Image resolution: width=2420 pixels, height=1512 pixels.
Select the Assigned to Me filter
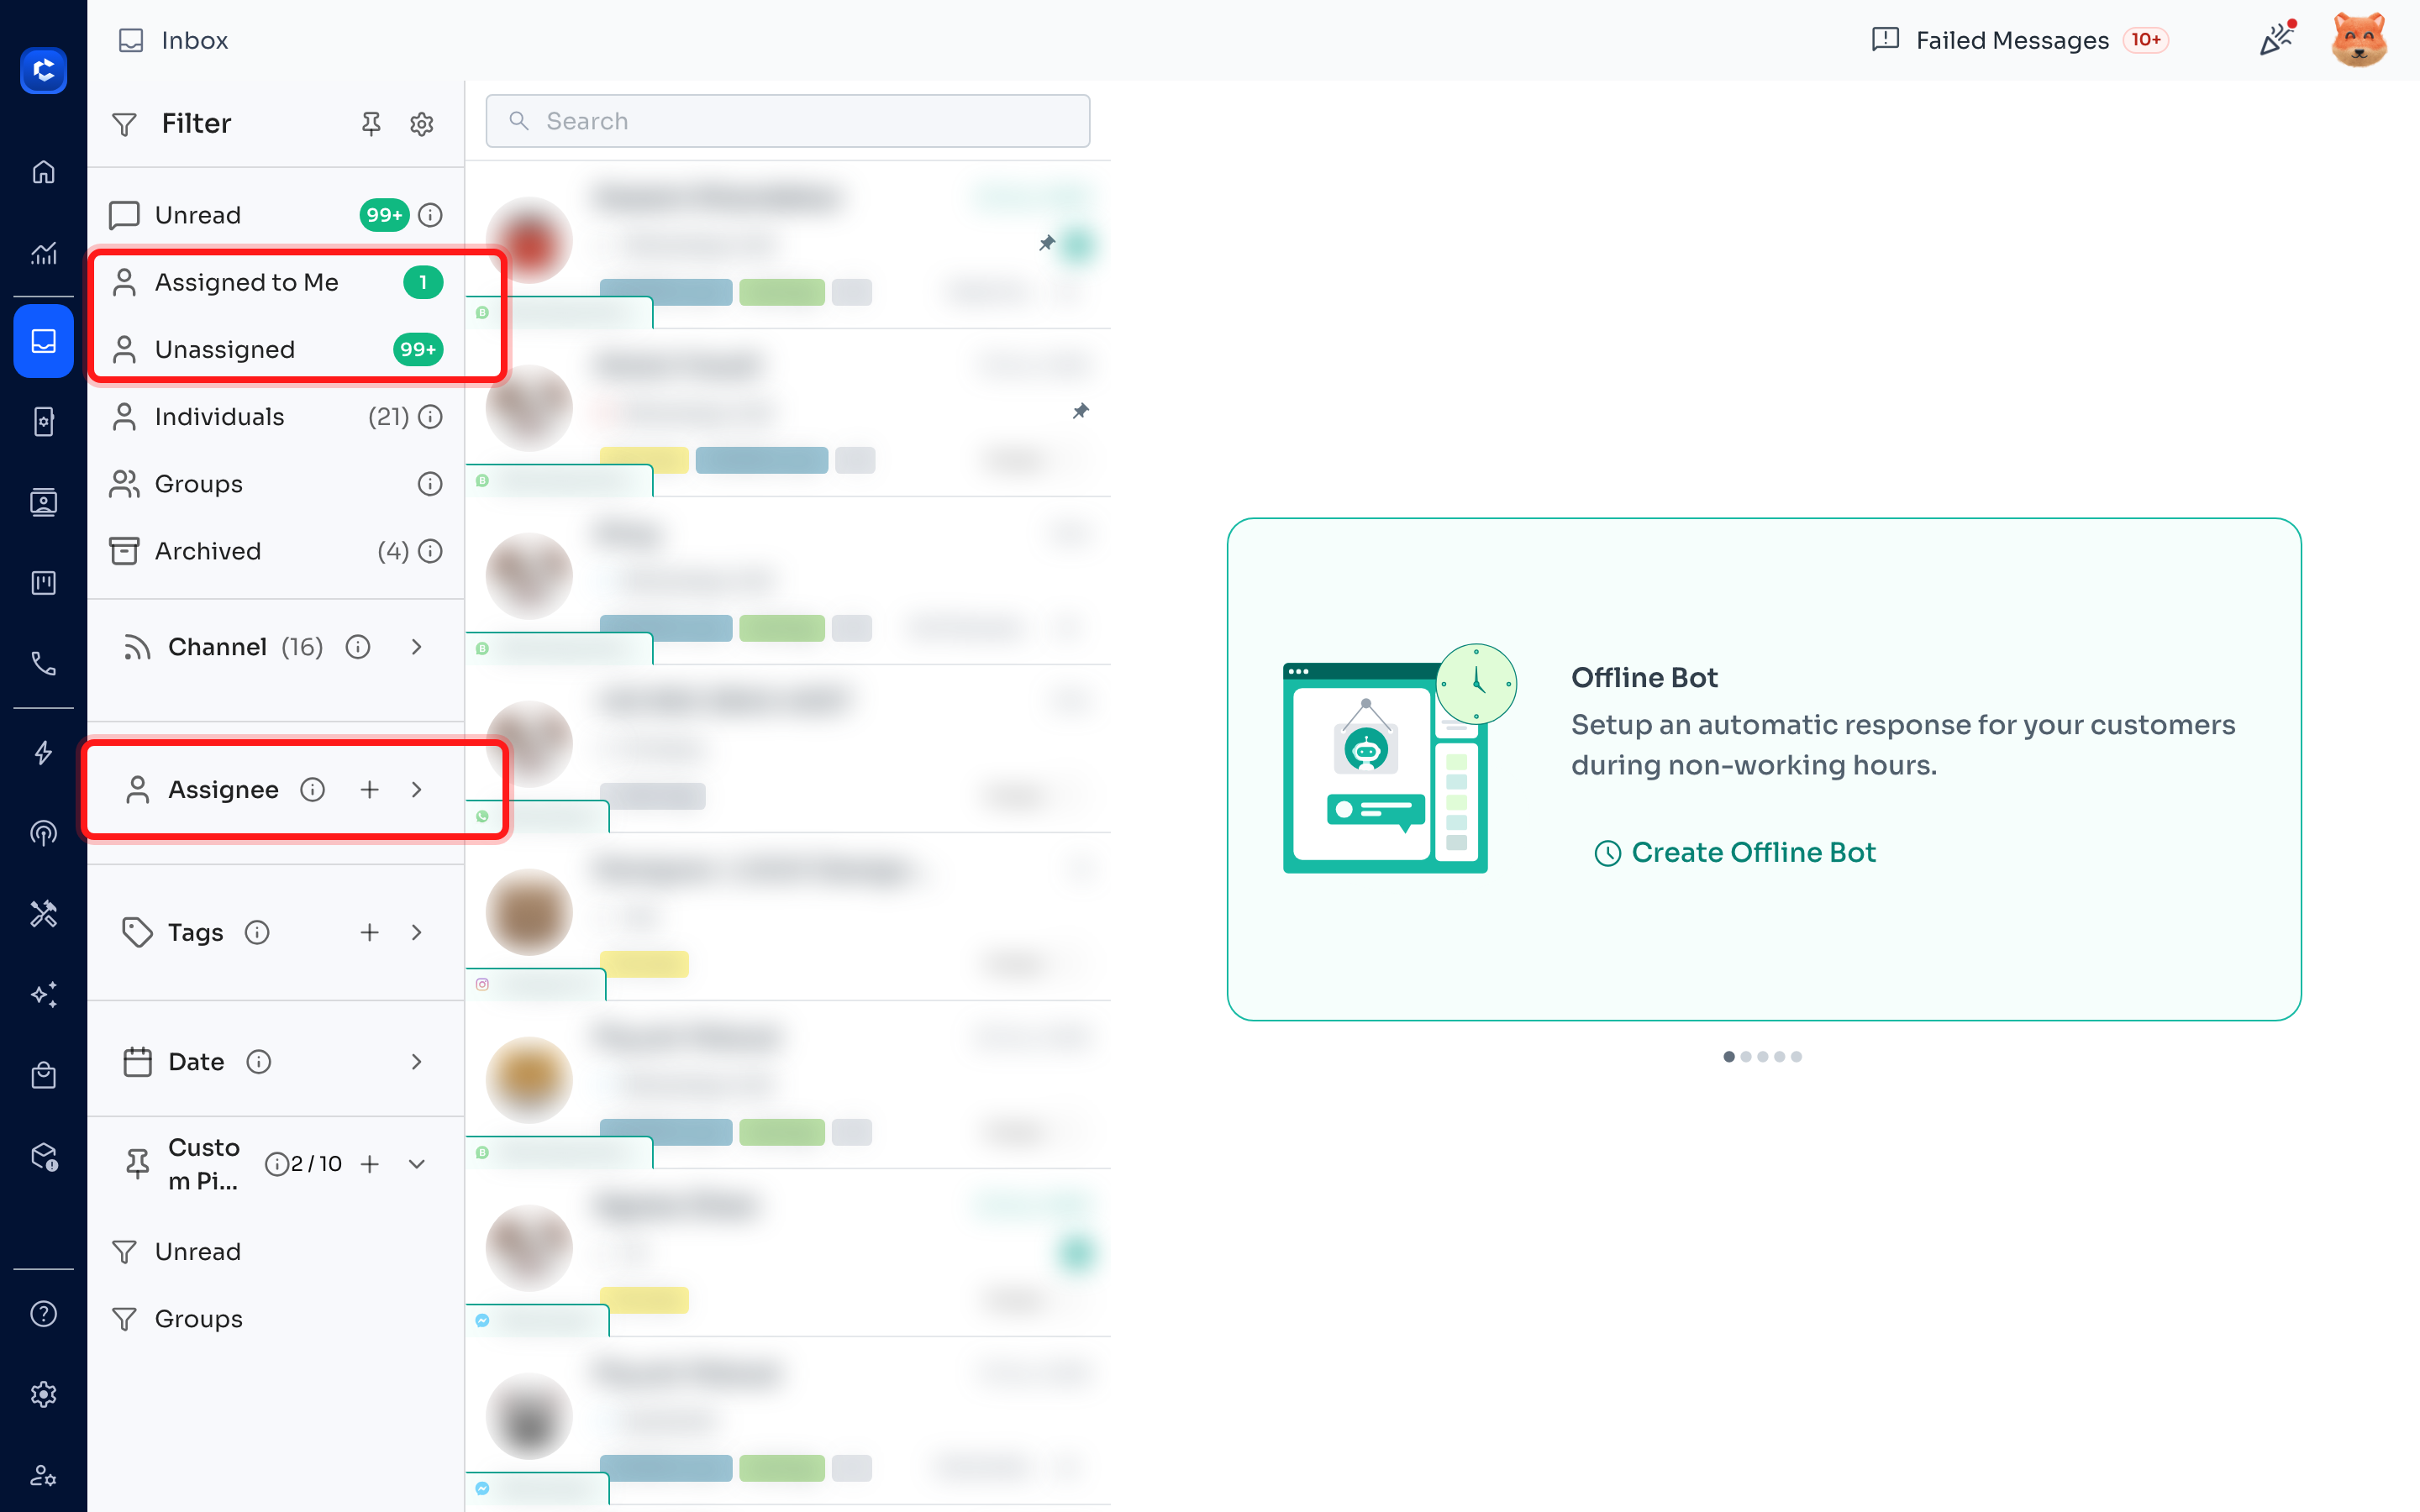[x=276, y=282]
